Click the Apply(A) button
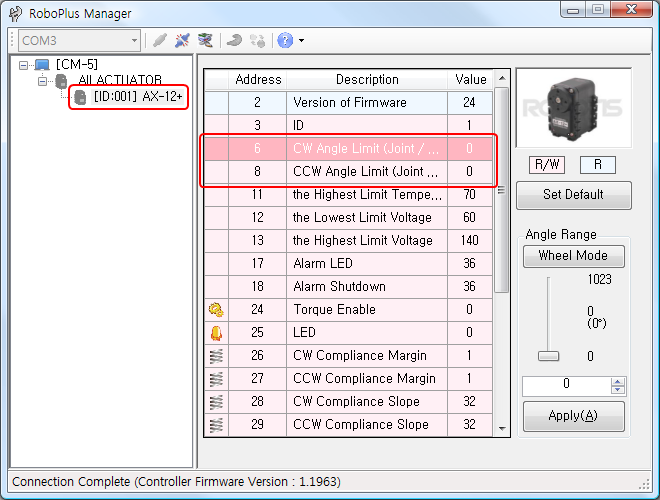The height and width of the screenshot is (500, 660). click(x=573, y=416)
